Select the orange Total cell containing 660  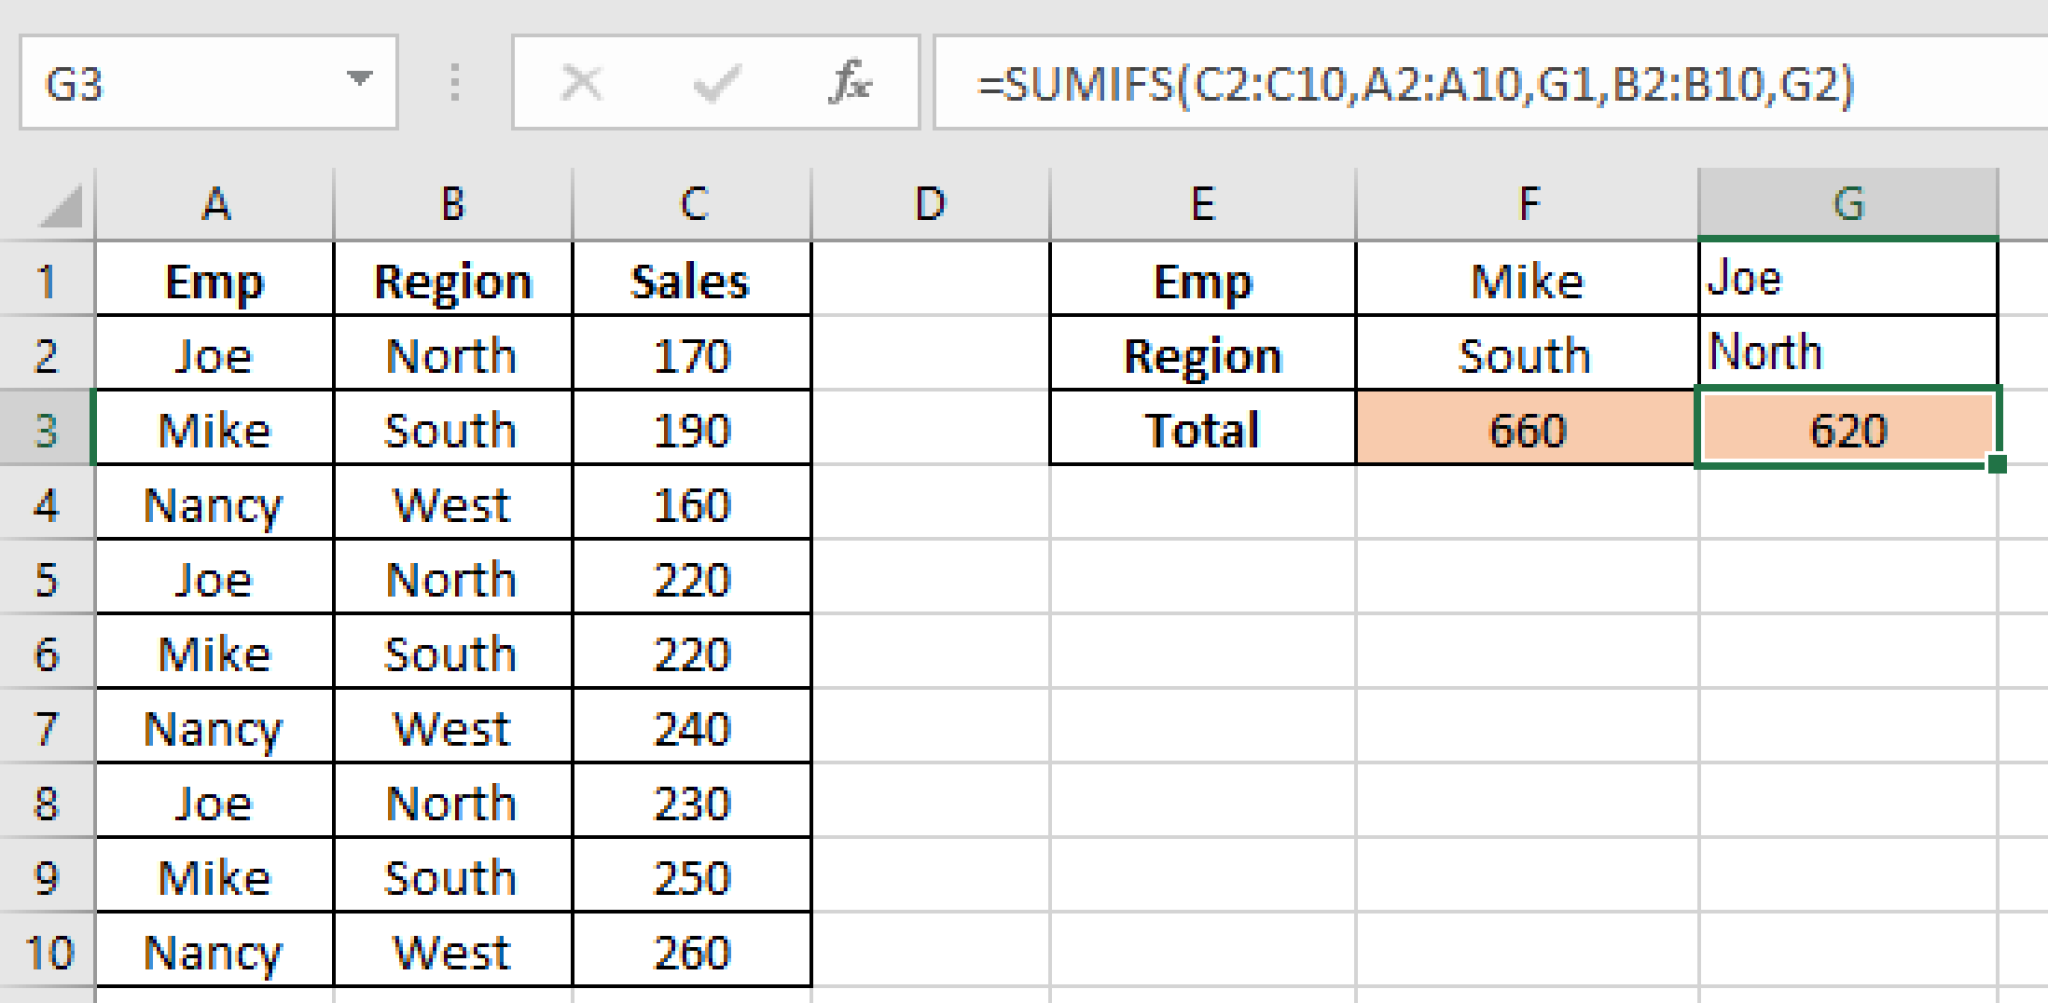[1527, 429]
